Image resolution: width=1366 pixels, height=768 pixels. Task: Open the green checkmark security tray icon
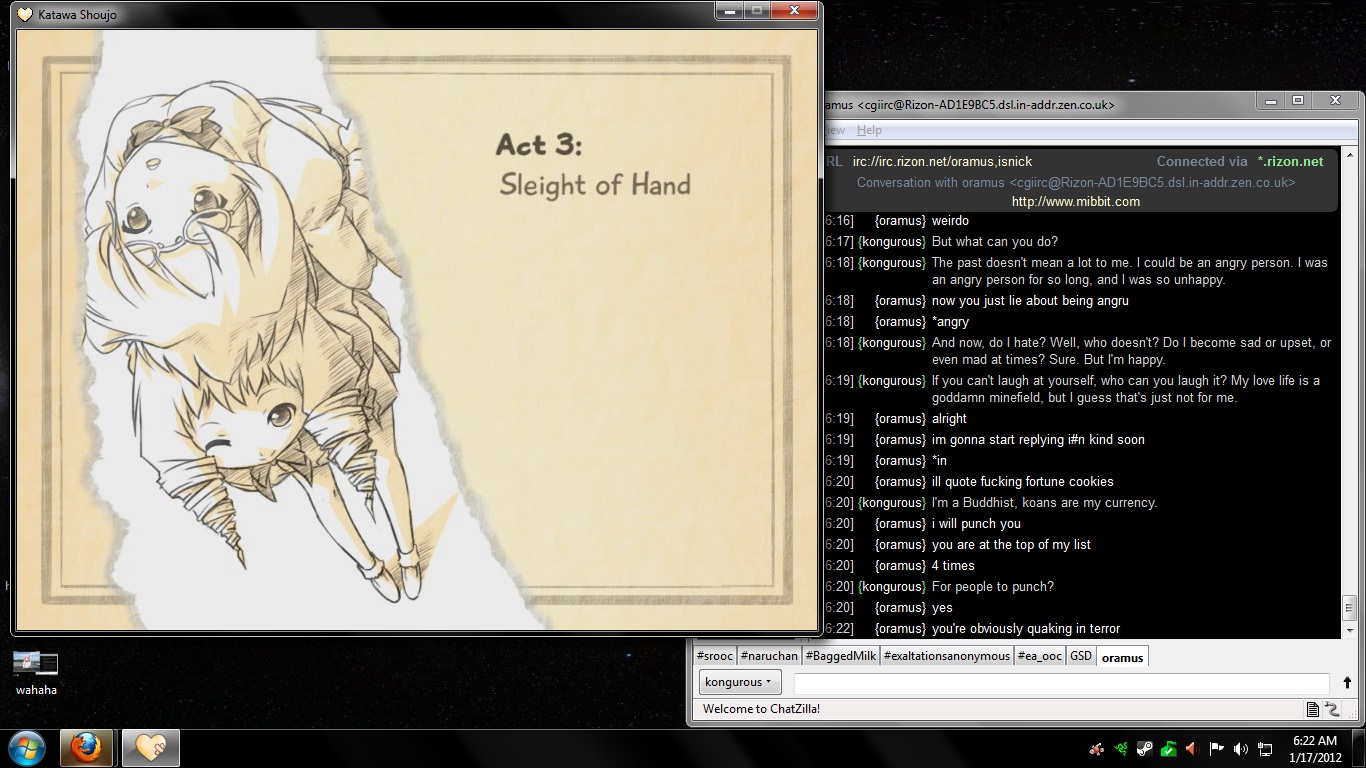pos(1167,749)
